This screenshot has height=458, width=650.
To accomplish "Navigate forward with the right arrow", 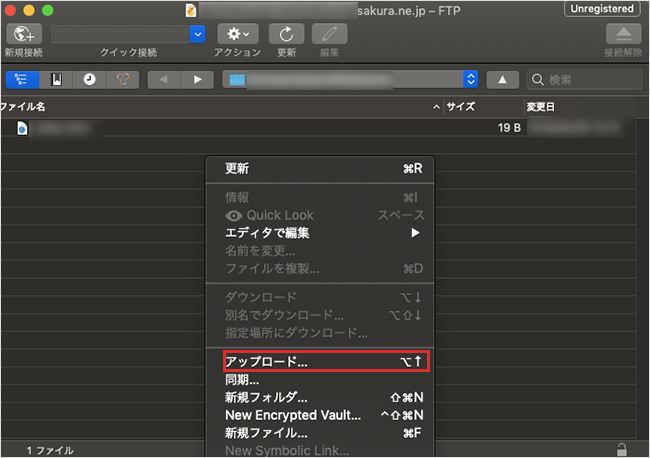I will point(197,79).
